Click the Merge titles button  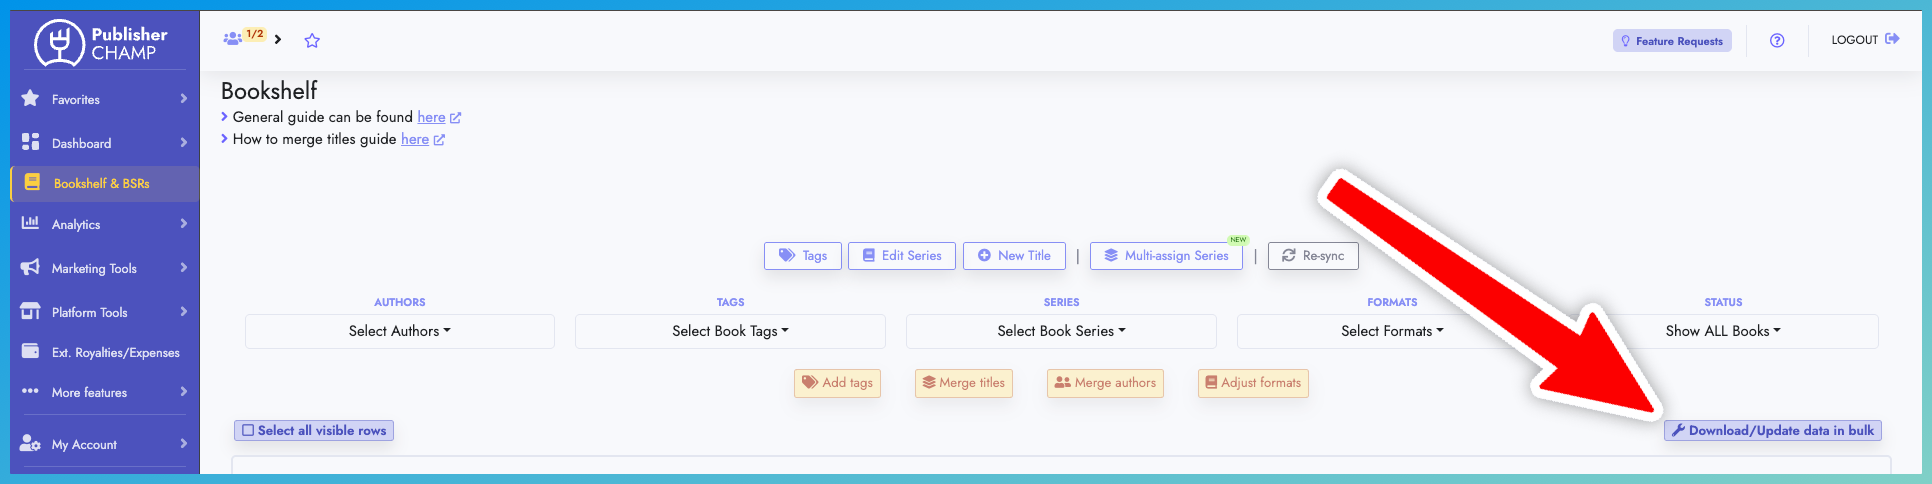point(963,383)
